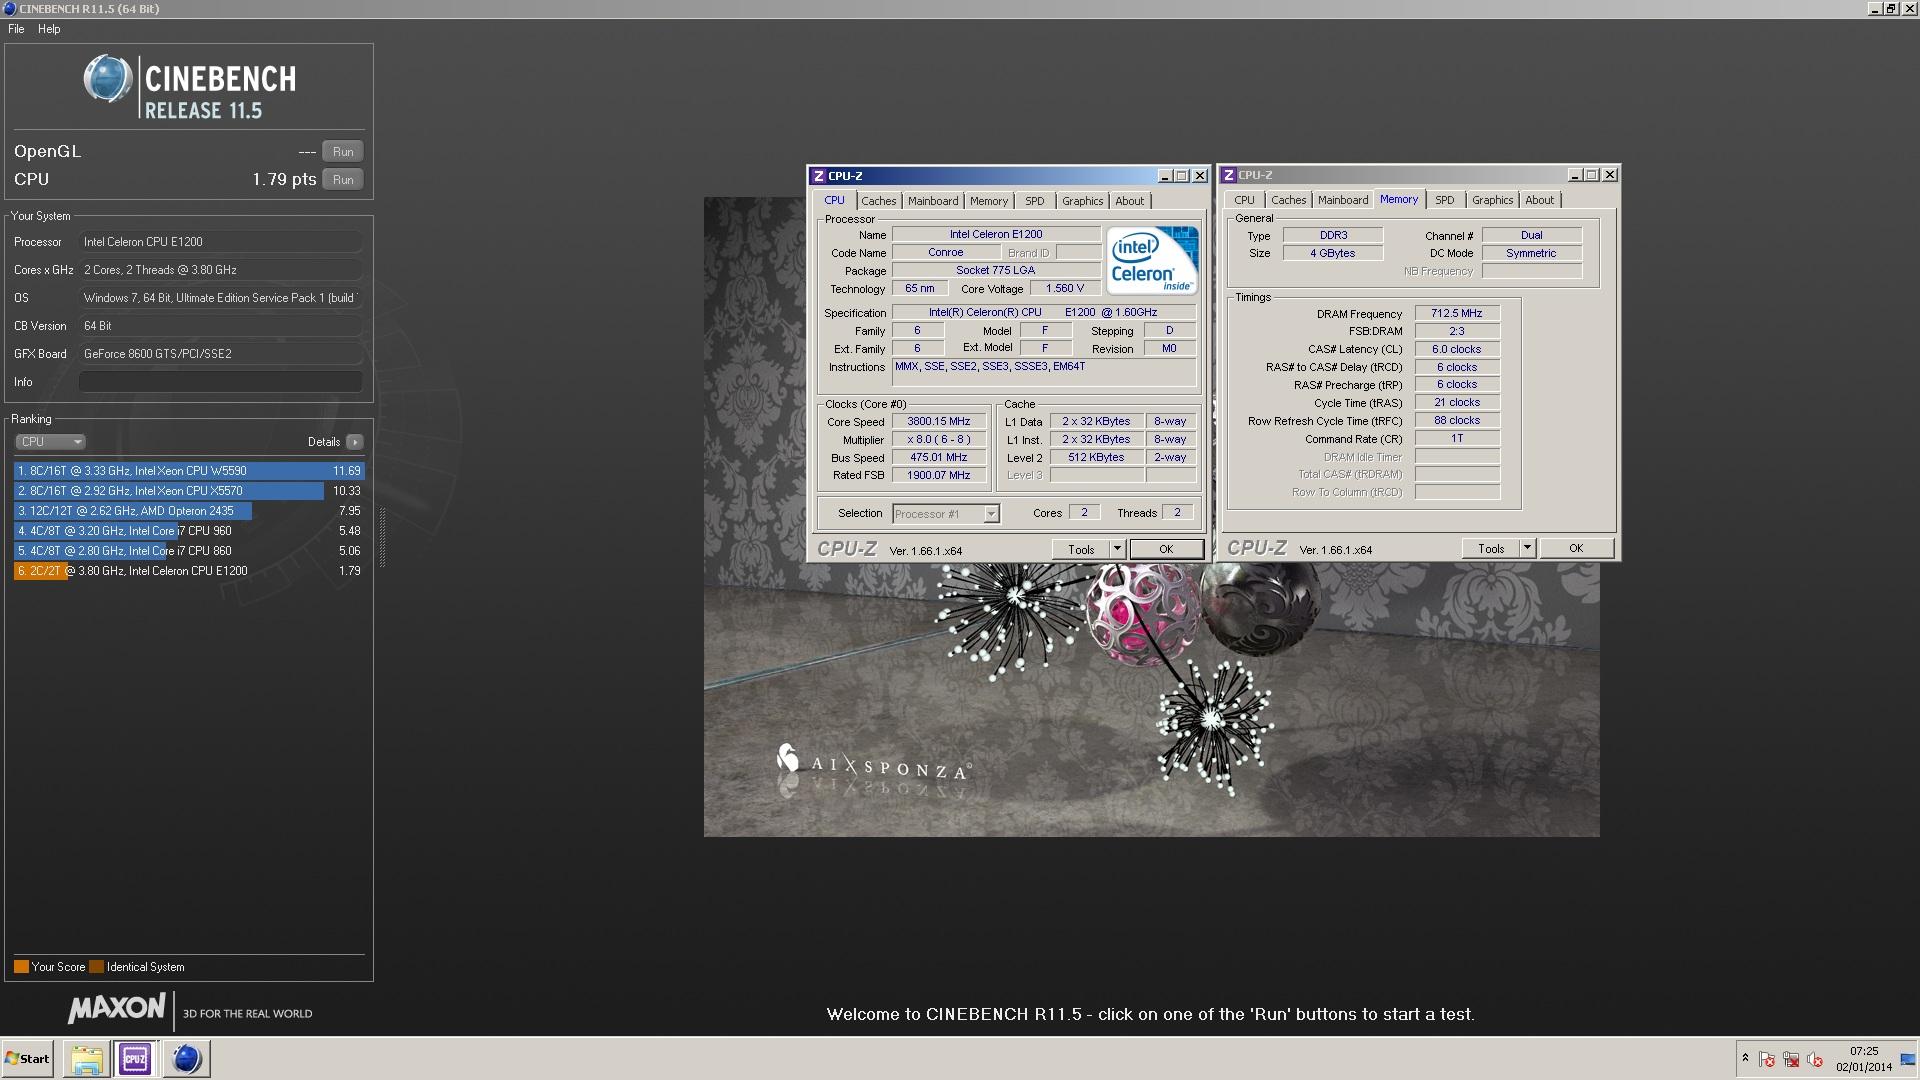Click the network tray icon with red X
1920x1080 pixels.
pyautogui.click(x=1791, y=1060)
